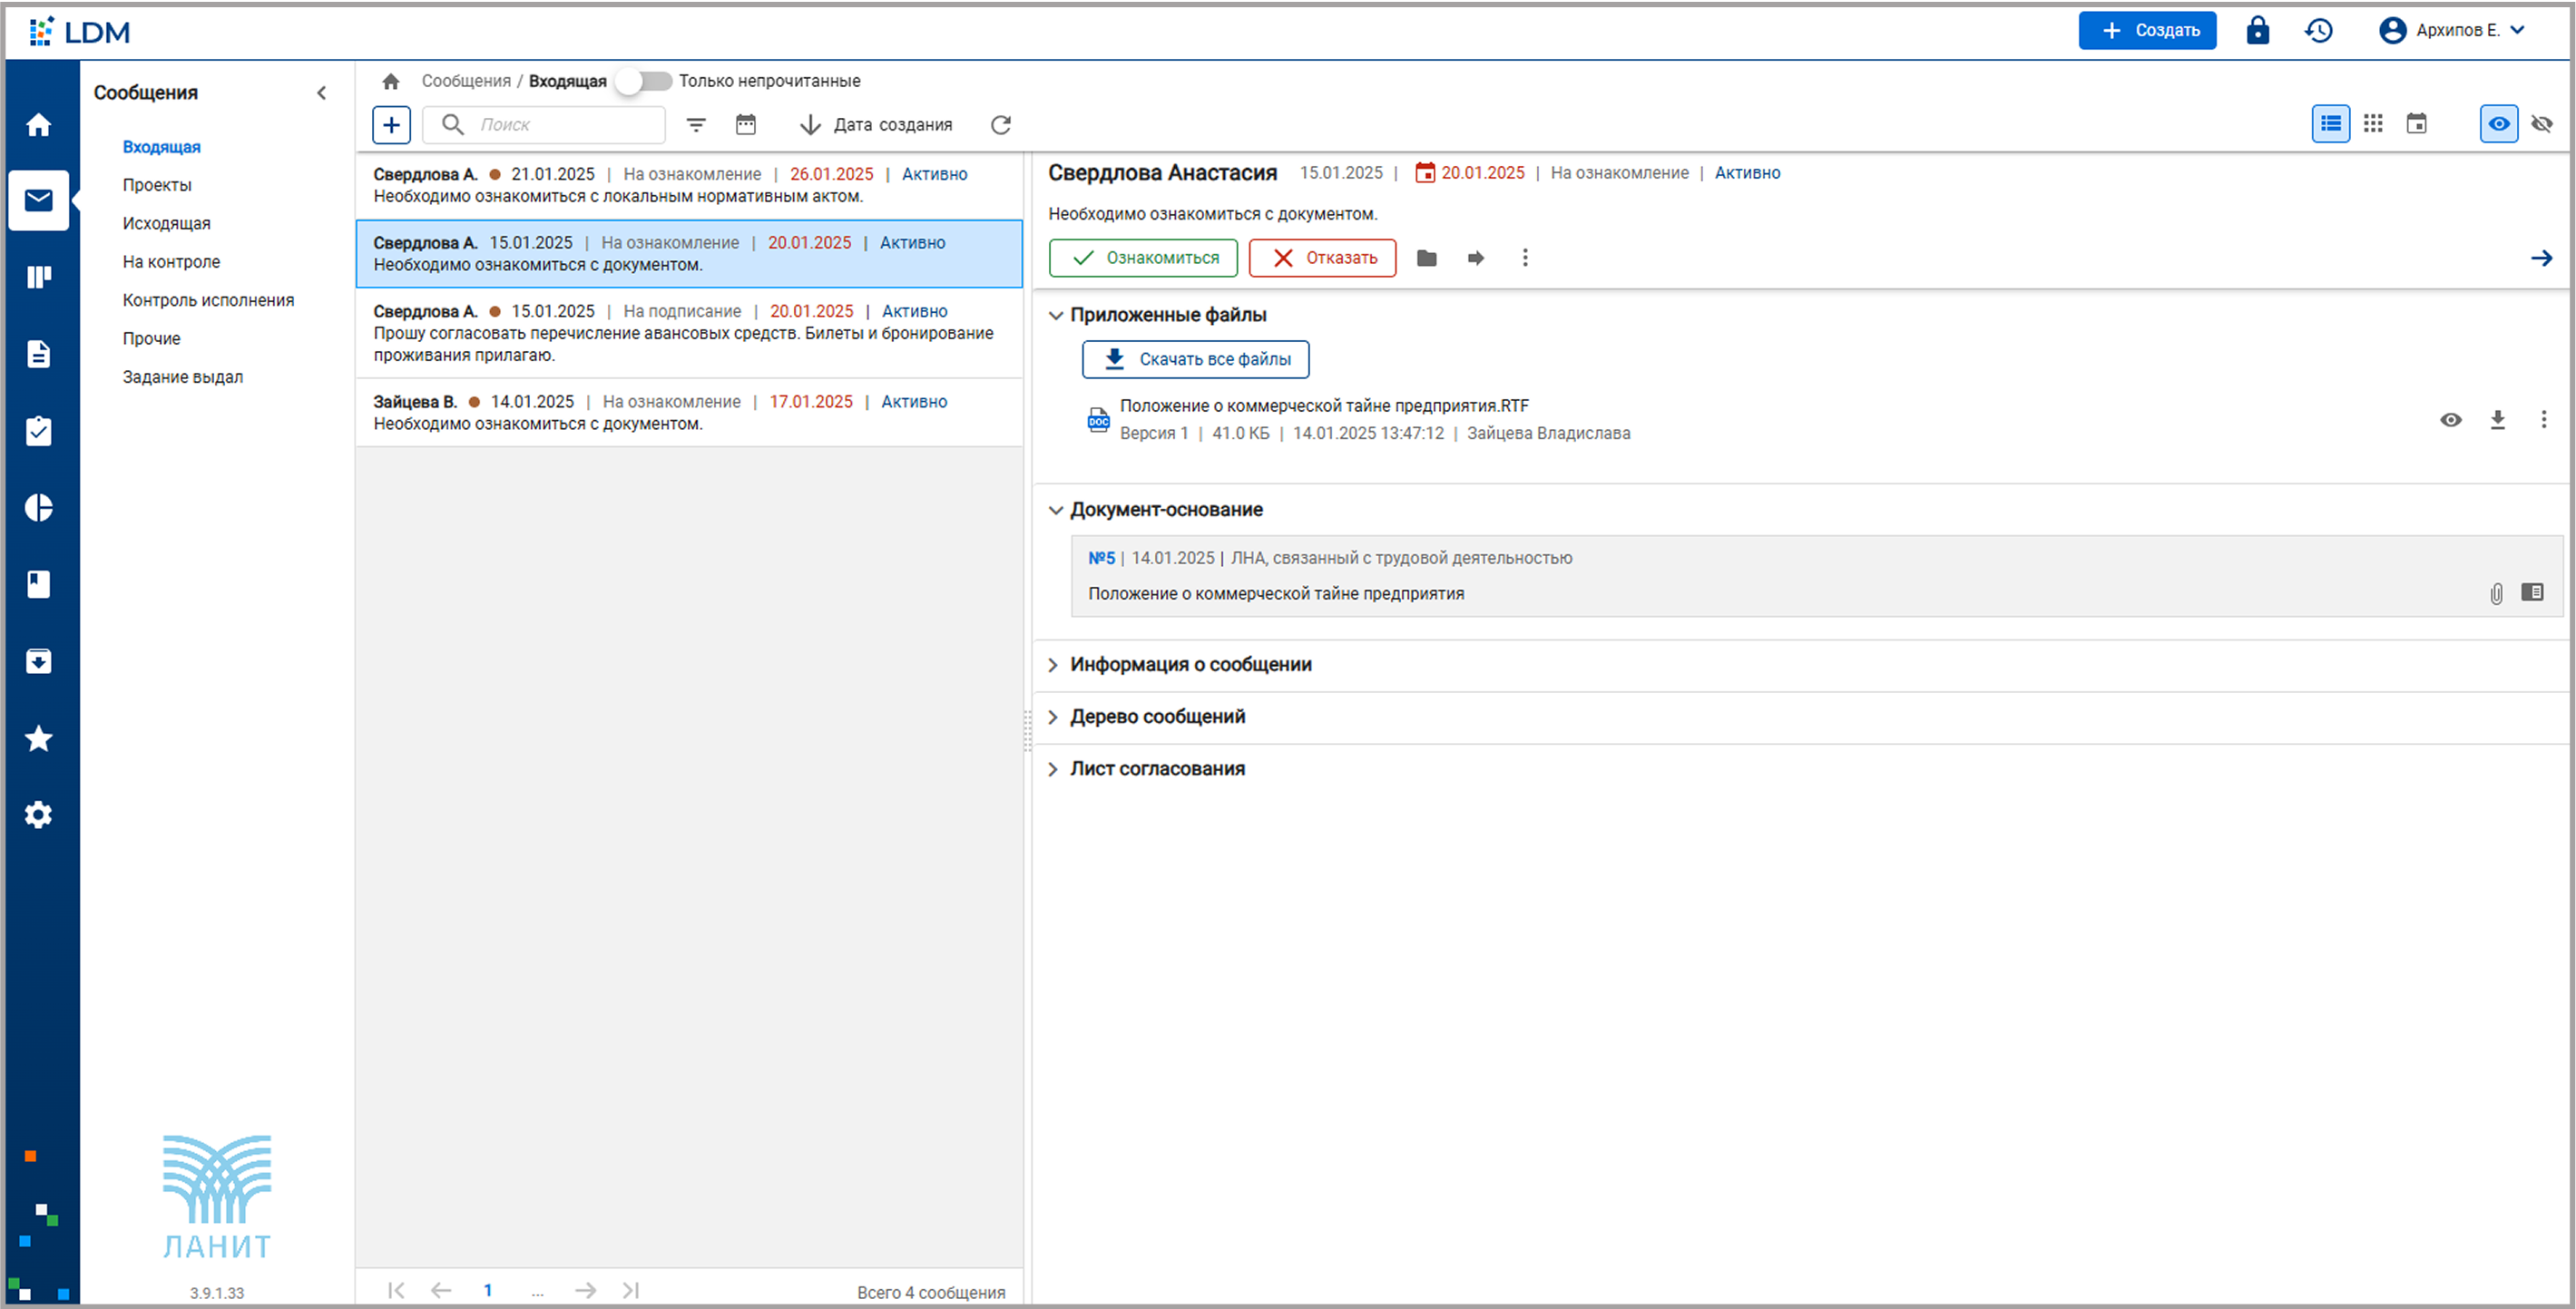Refresh the message list

click(x=1001, y=125)
